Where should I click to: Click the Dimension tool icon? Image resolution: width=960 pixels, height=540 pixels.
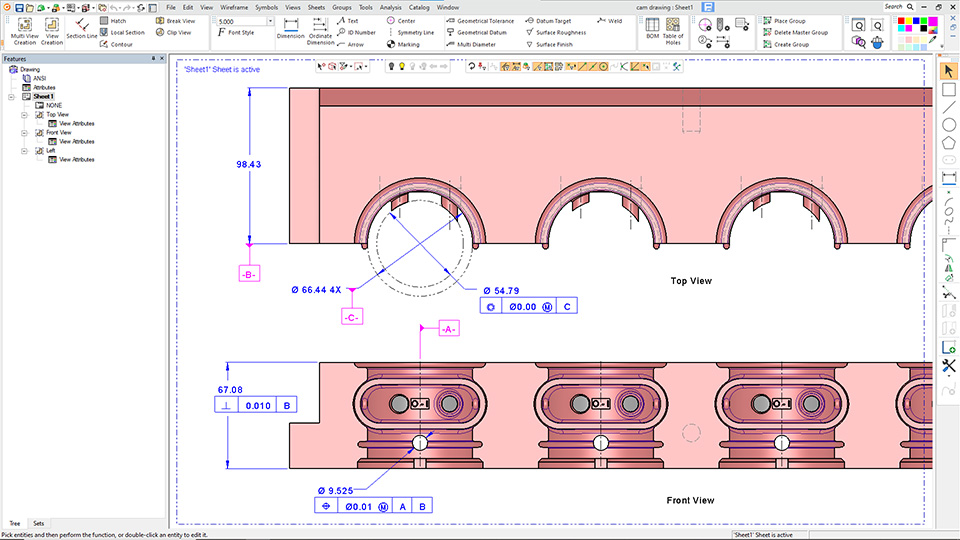pyautogui.click(x=291, y=29)
